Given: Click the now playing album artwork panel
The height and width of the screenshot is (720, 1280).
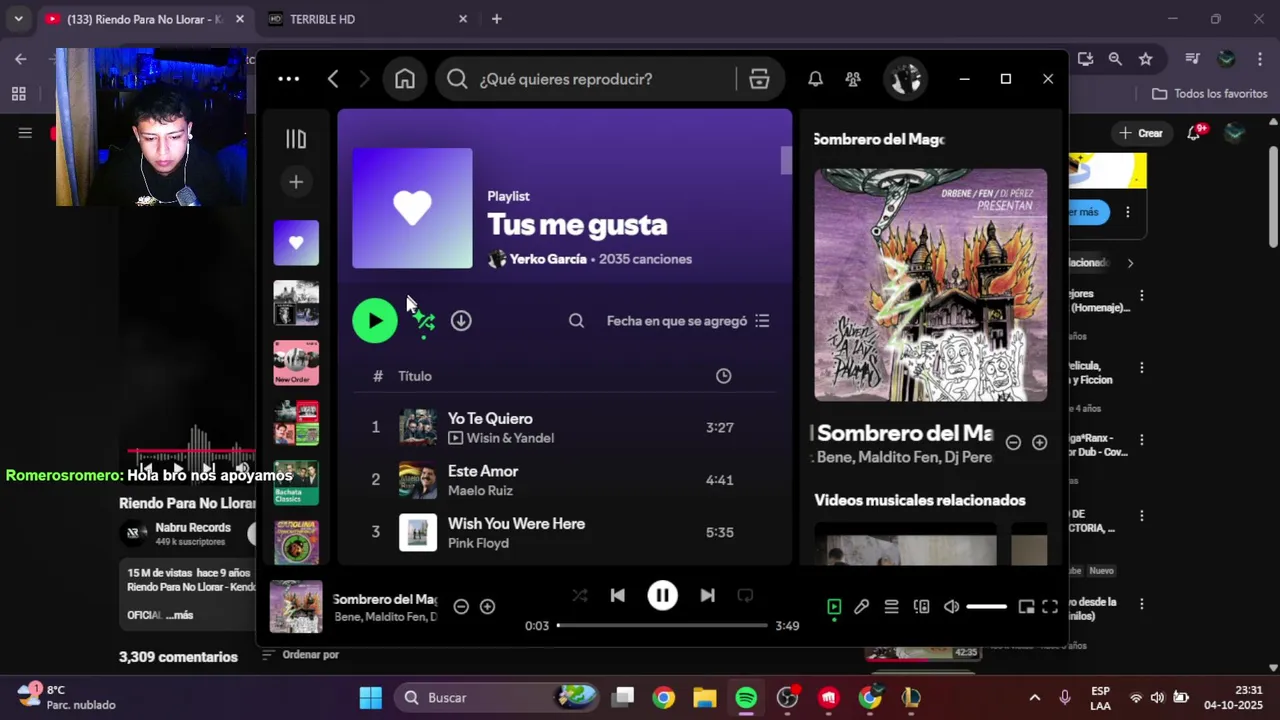Looking at the screenshot, I should tap(931, 285).
